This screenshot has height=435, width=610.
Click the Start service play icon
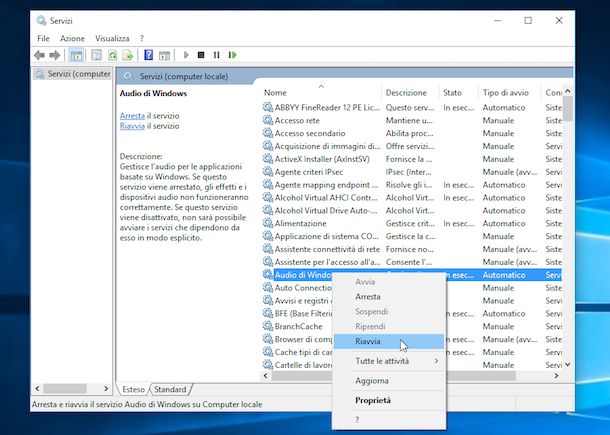coord(186,55)
